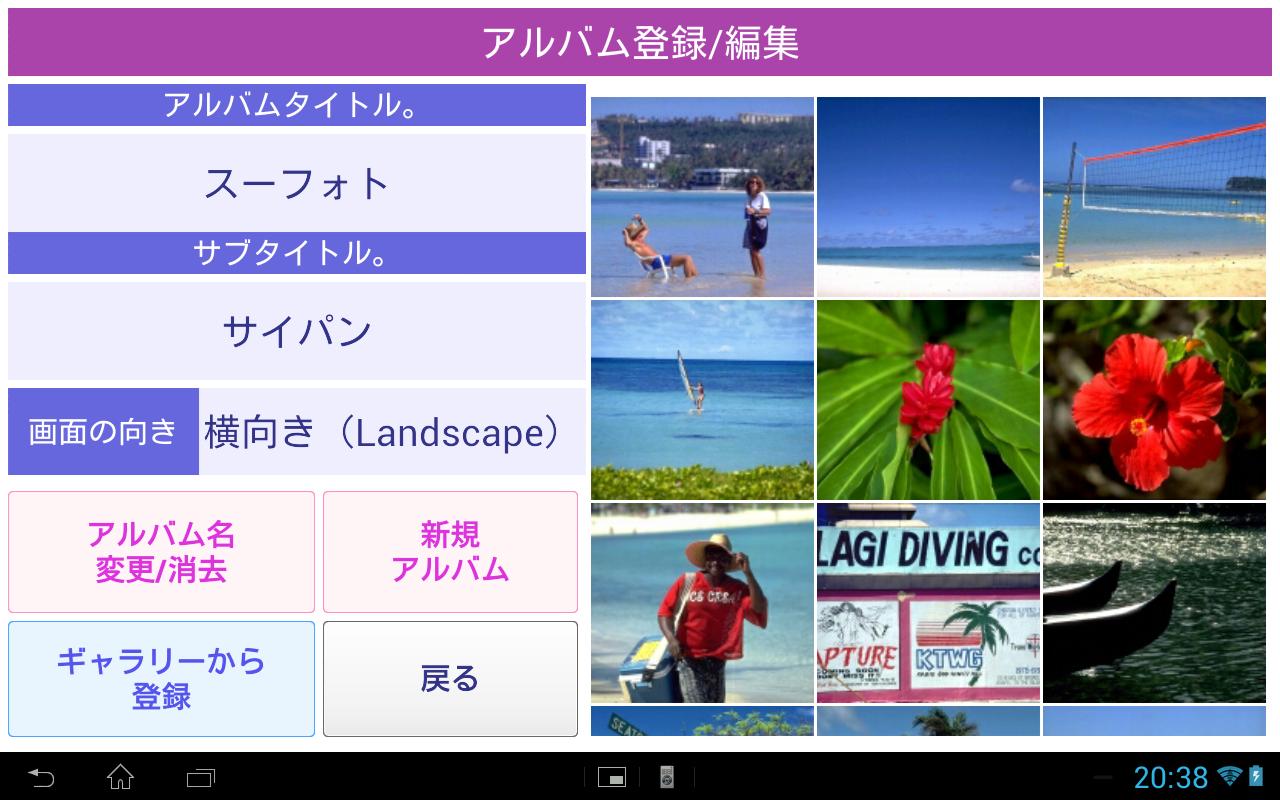Screen dimensions: 1280x800
Task: Select the red hibiscus photo
Action: (x=1154, y=400)
